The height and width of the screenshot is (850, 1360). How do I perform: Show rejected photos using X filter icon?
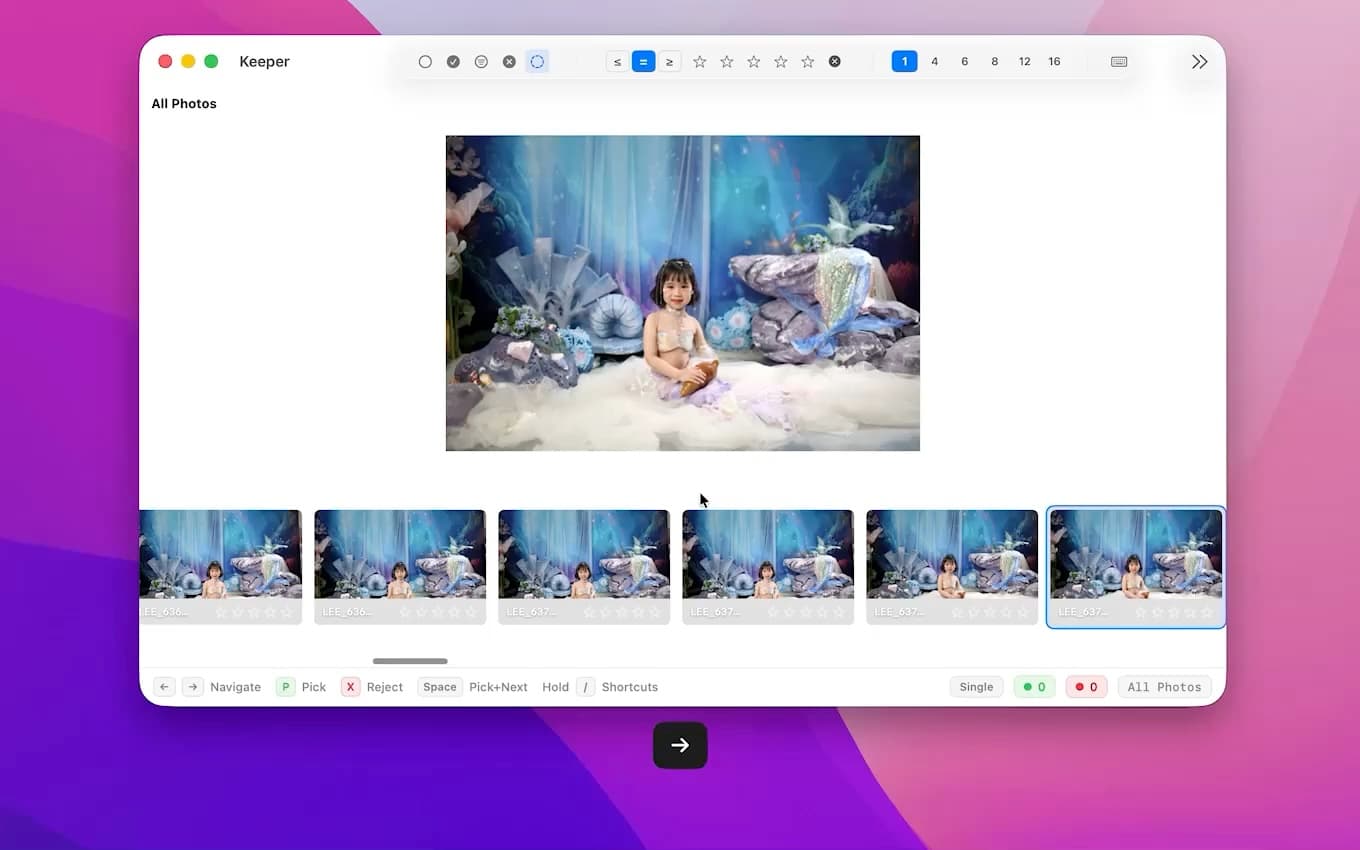pos(509,61)
